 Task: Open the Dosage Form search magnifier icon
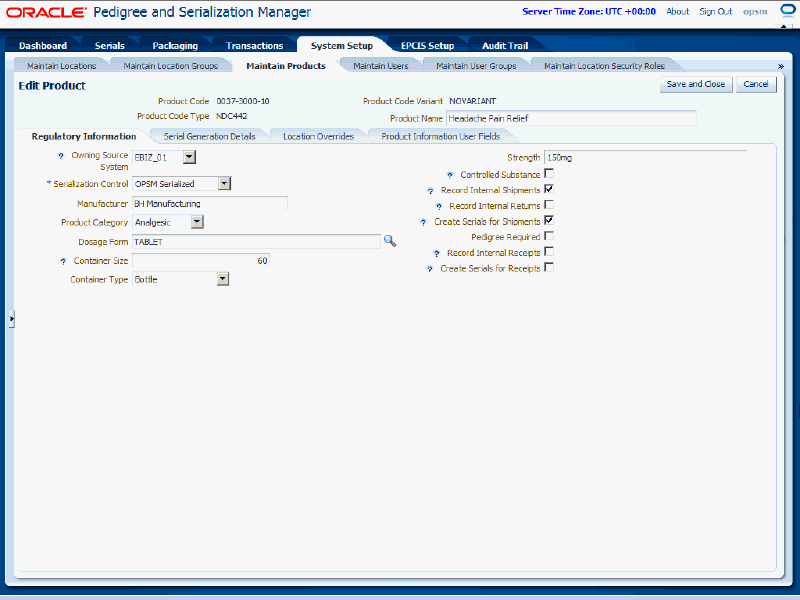click(390, 241)
